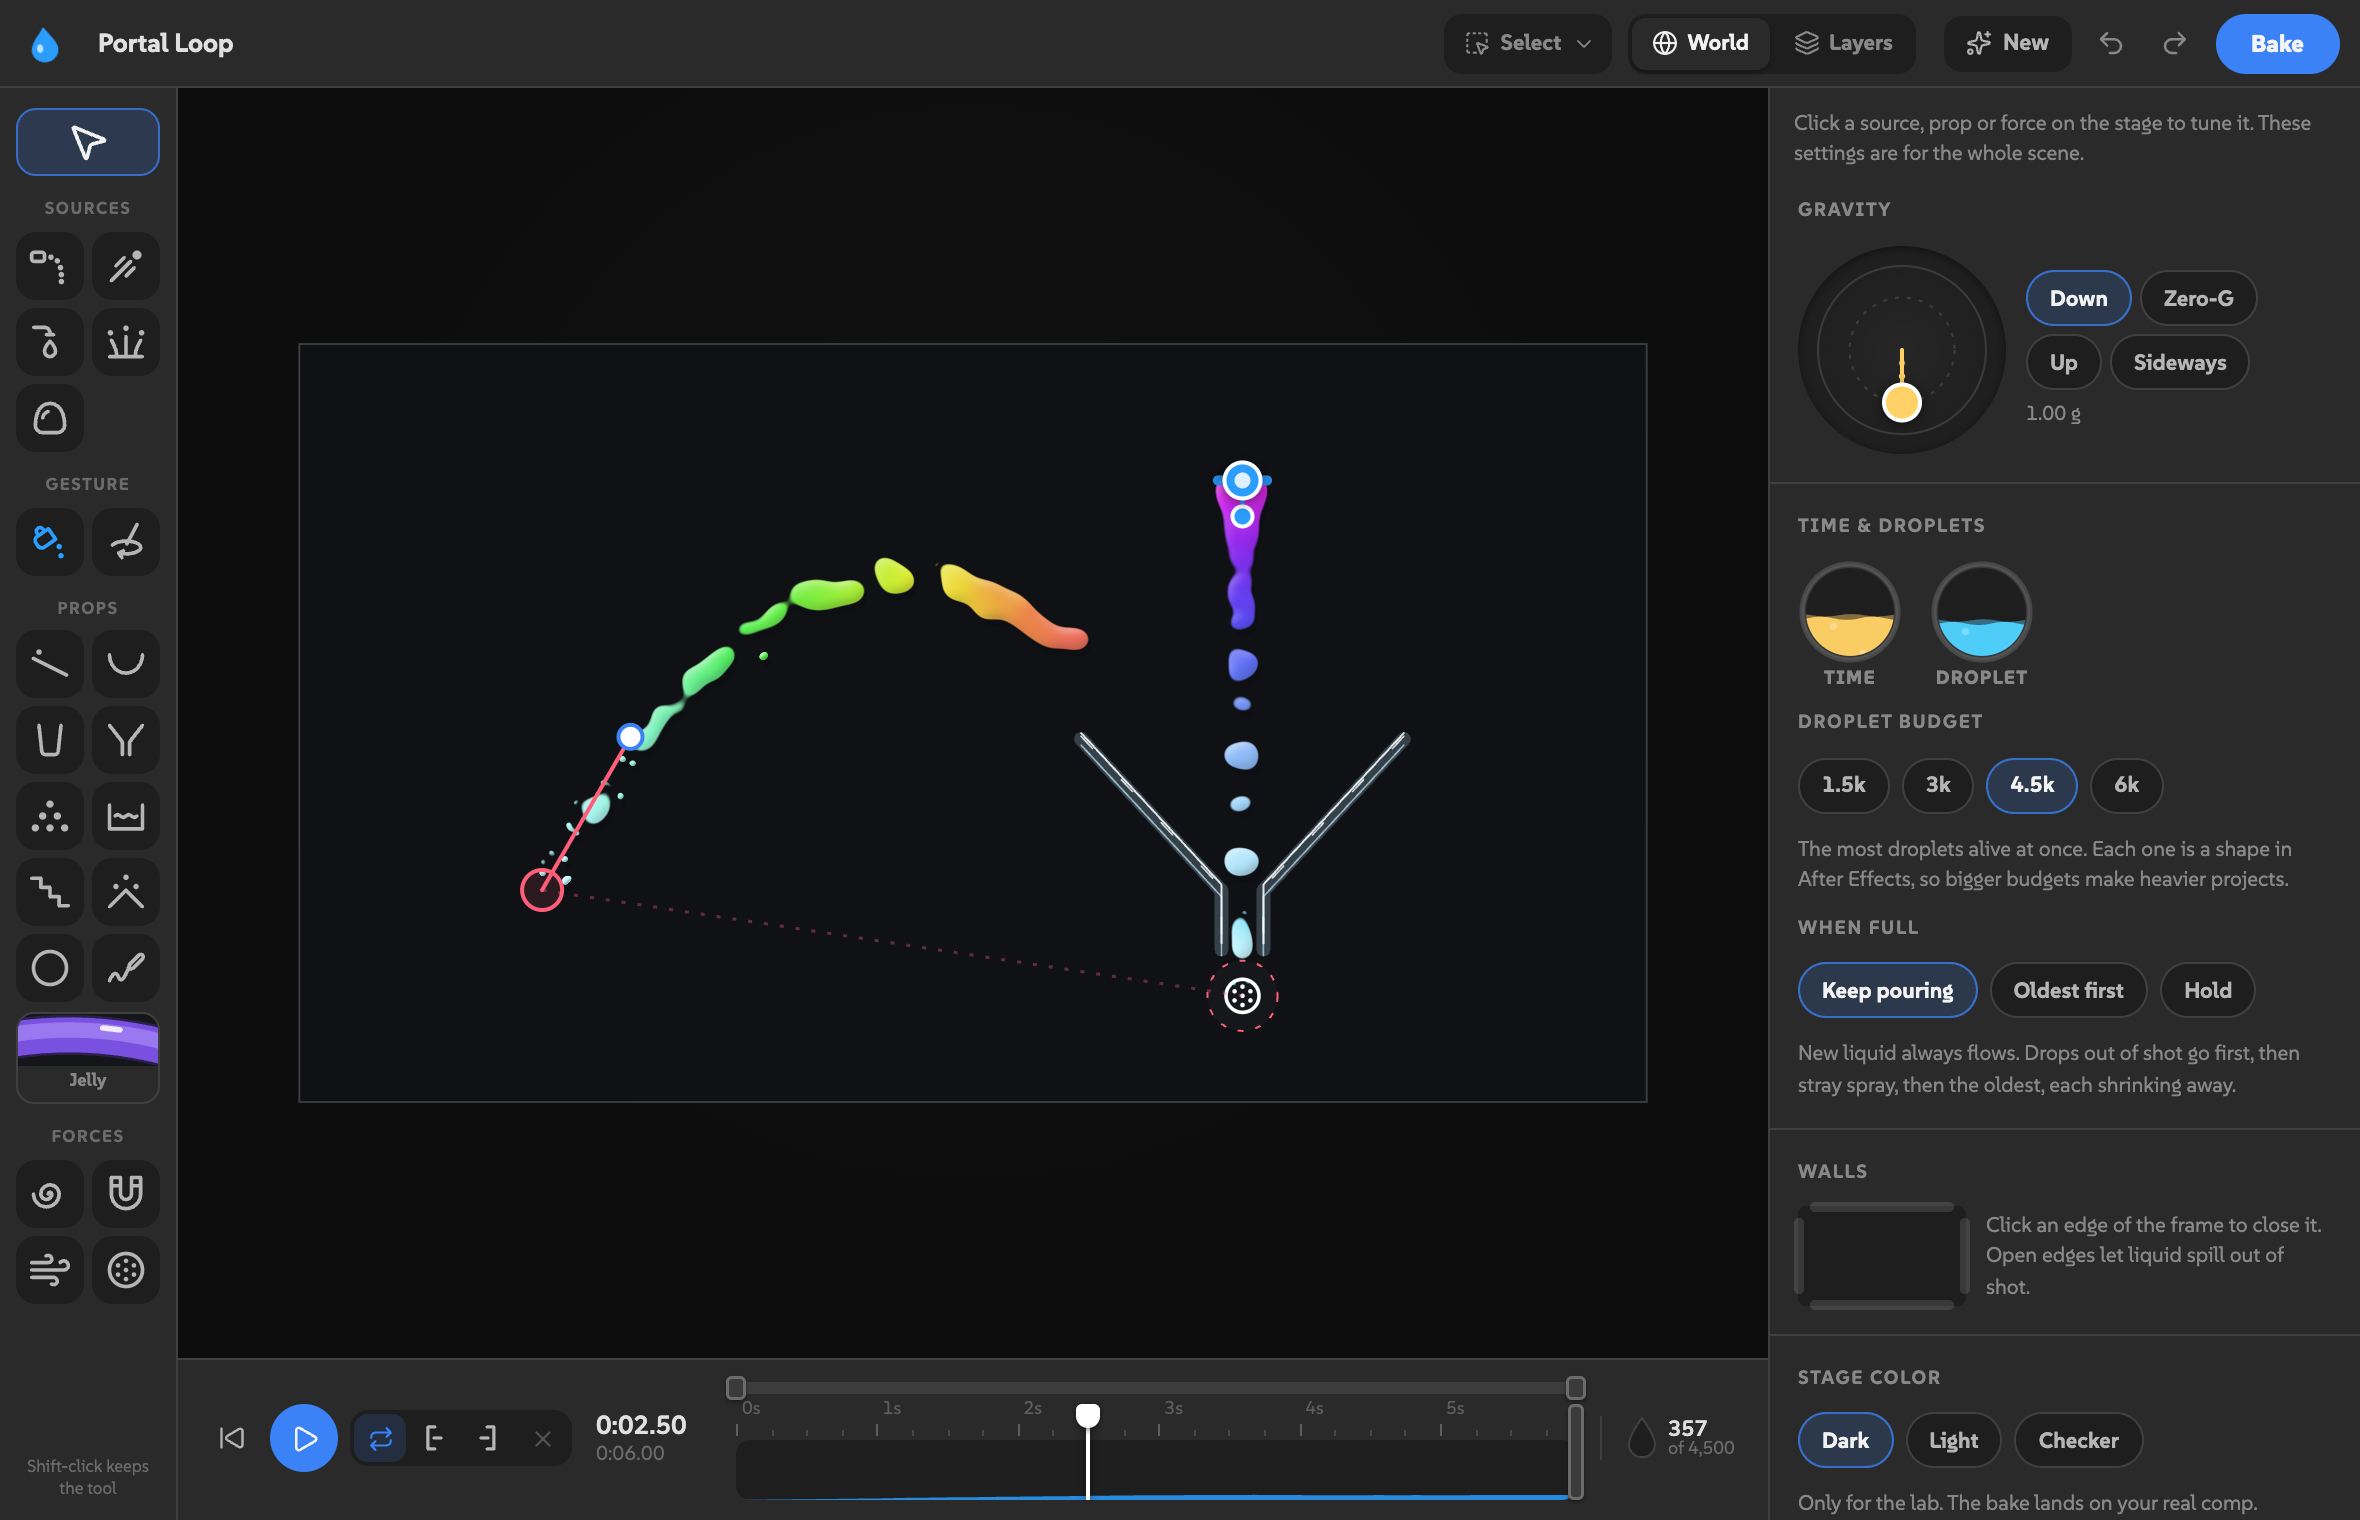Choose the stair steps prop

pos(50,892)
